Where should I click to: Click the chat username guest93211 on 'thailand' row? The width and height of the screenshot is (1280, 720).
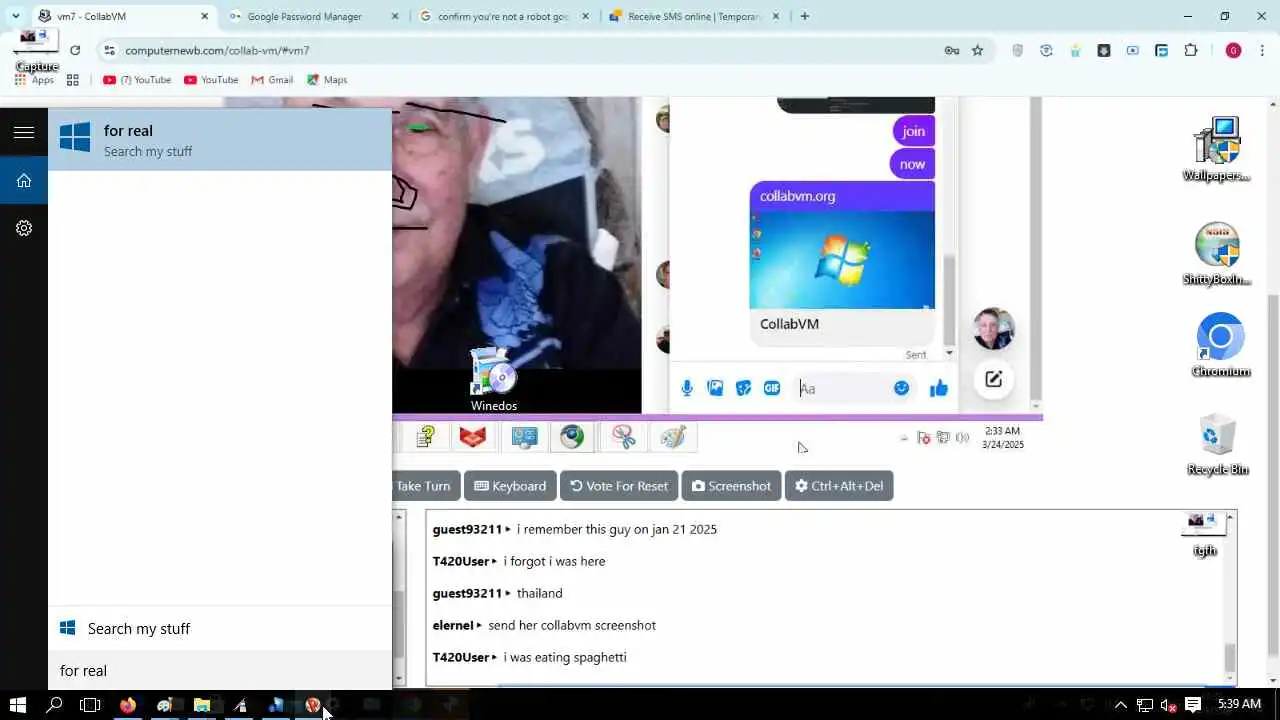click(x=467, y=593)
